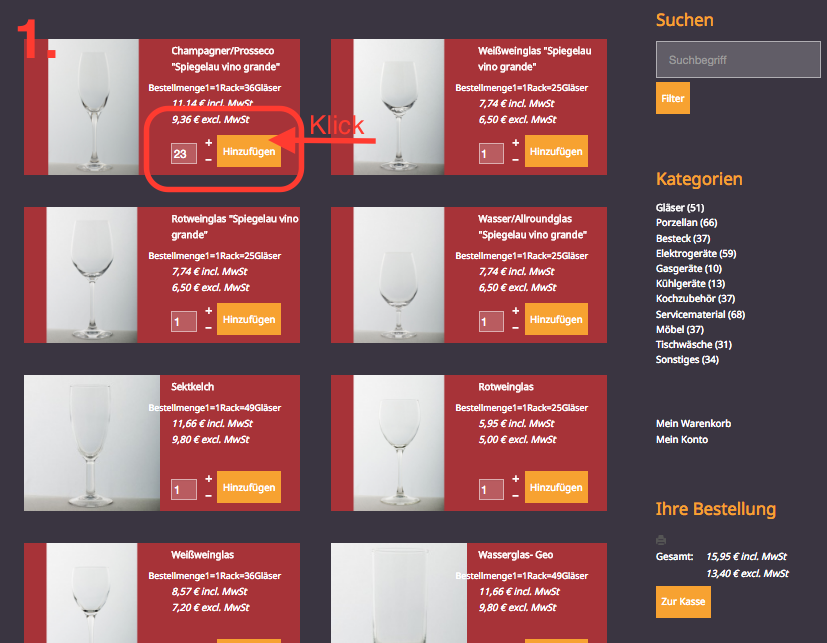Open Mein Konto link
This screenshot has width=827, height=643.
pyautogui.click(x=681, y=439)
